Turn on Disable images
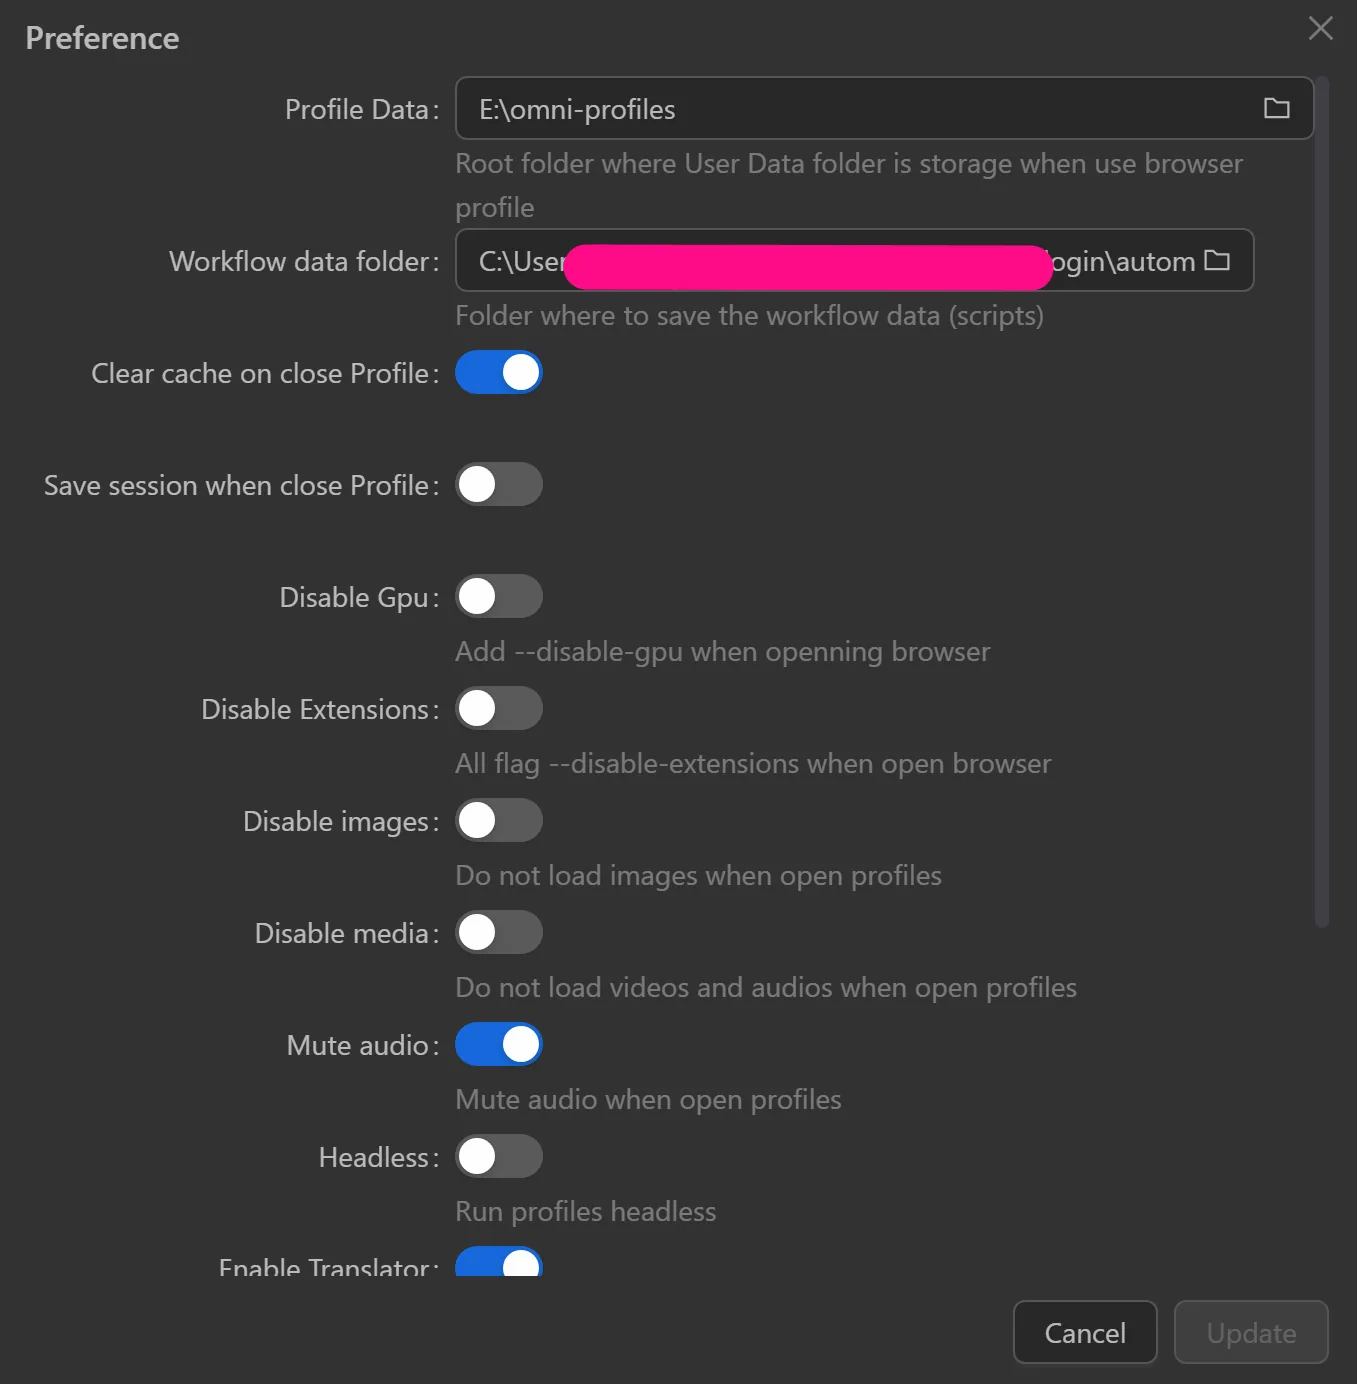Viewport: 1357px width, 1384px height. [x=499, y=819]
